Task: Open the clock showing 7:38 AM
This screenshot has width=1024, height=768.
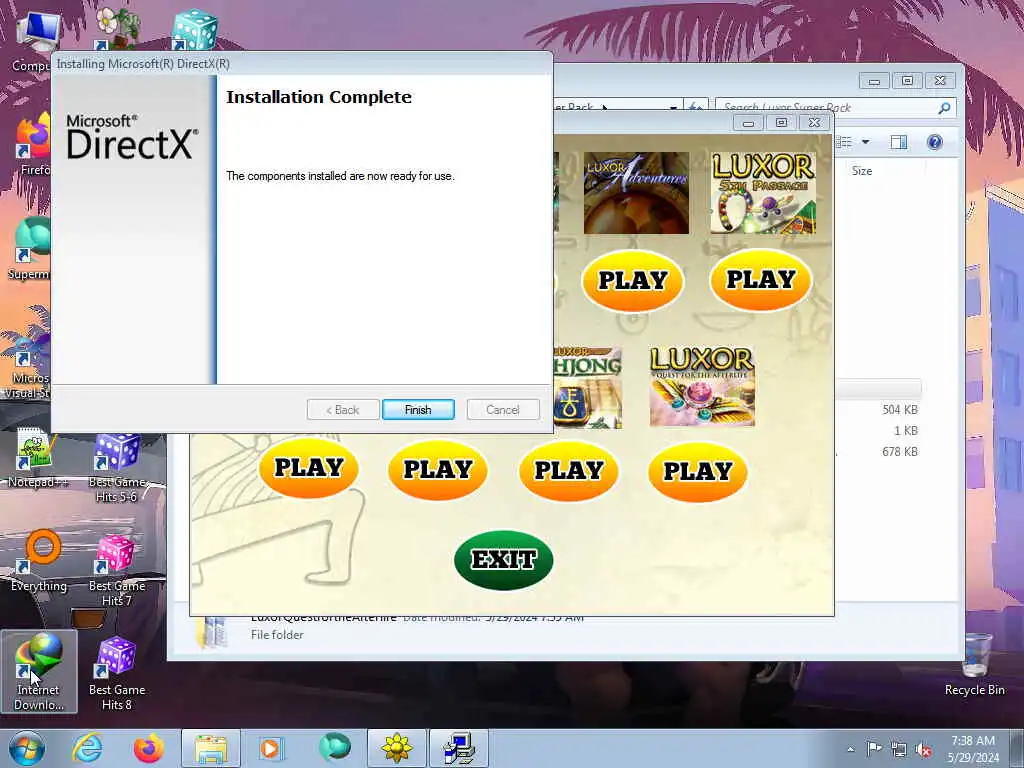Action: coord(973,748)
